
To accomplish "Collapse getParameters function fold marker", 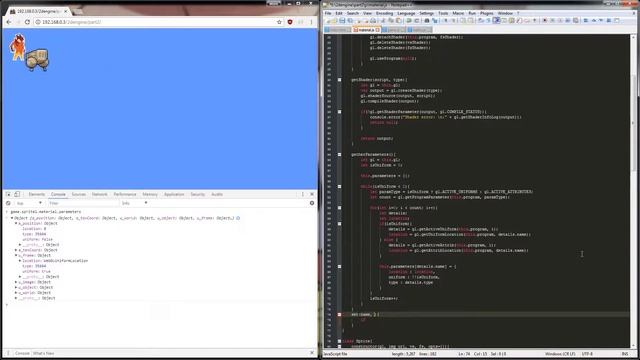I will 339,154.
